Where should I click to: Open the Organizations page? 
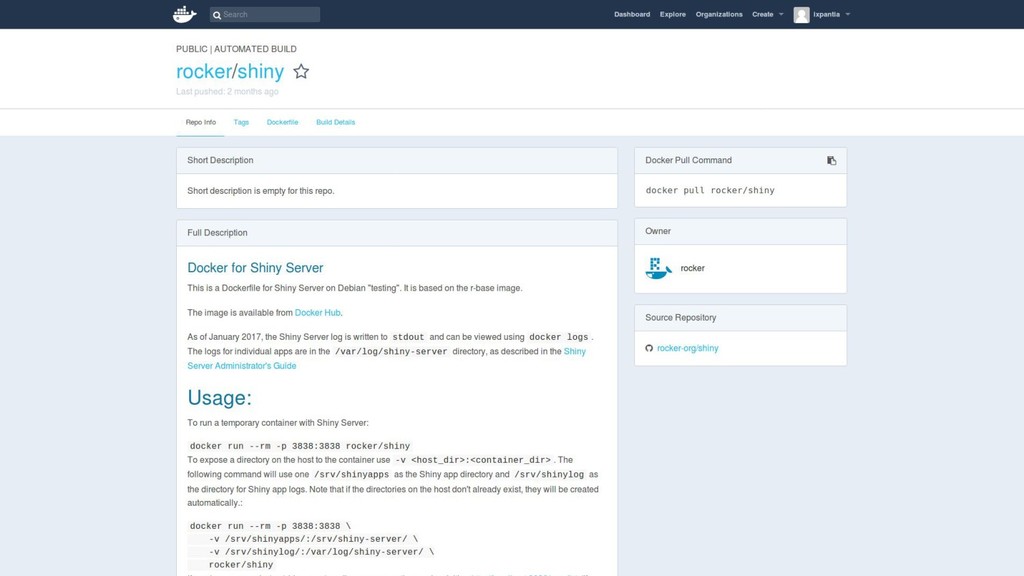(x=719, y=14)
